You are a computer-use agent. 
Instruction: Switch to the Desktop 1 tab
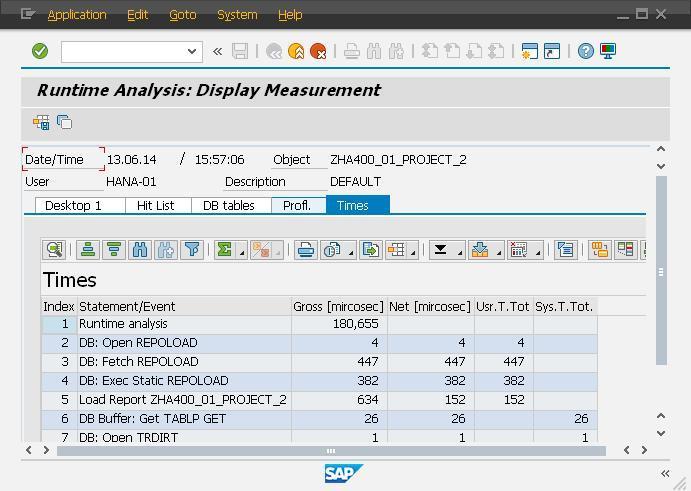pyautogui.click(x=80, y=205)
